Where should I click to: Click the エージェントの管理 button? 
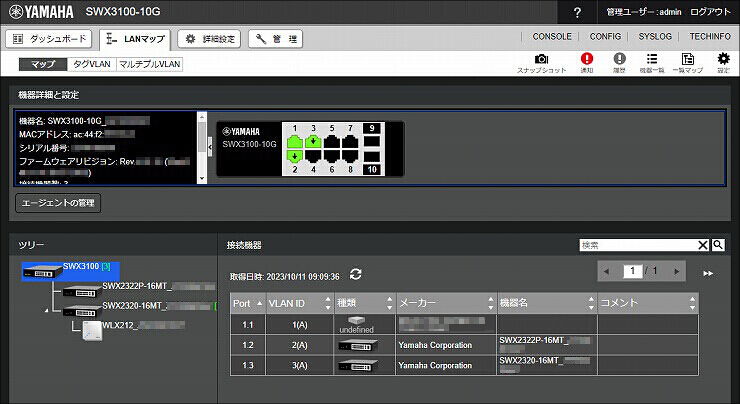[58, 203]
